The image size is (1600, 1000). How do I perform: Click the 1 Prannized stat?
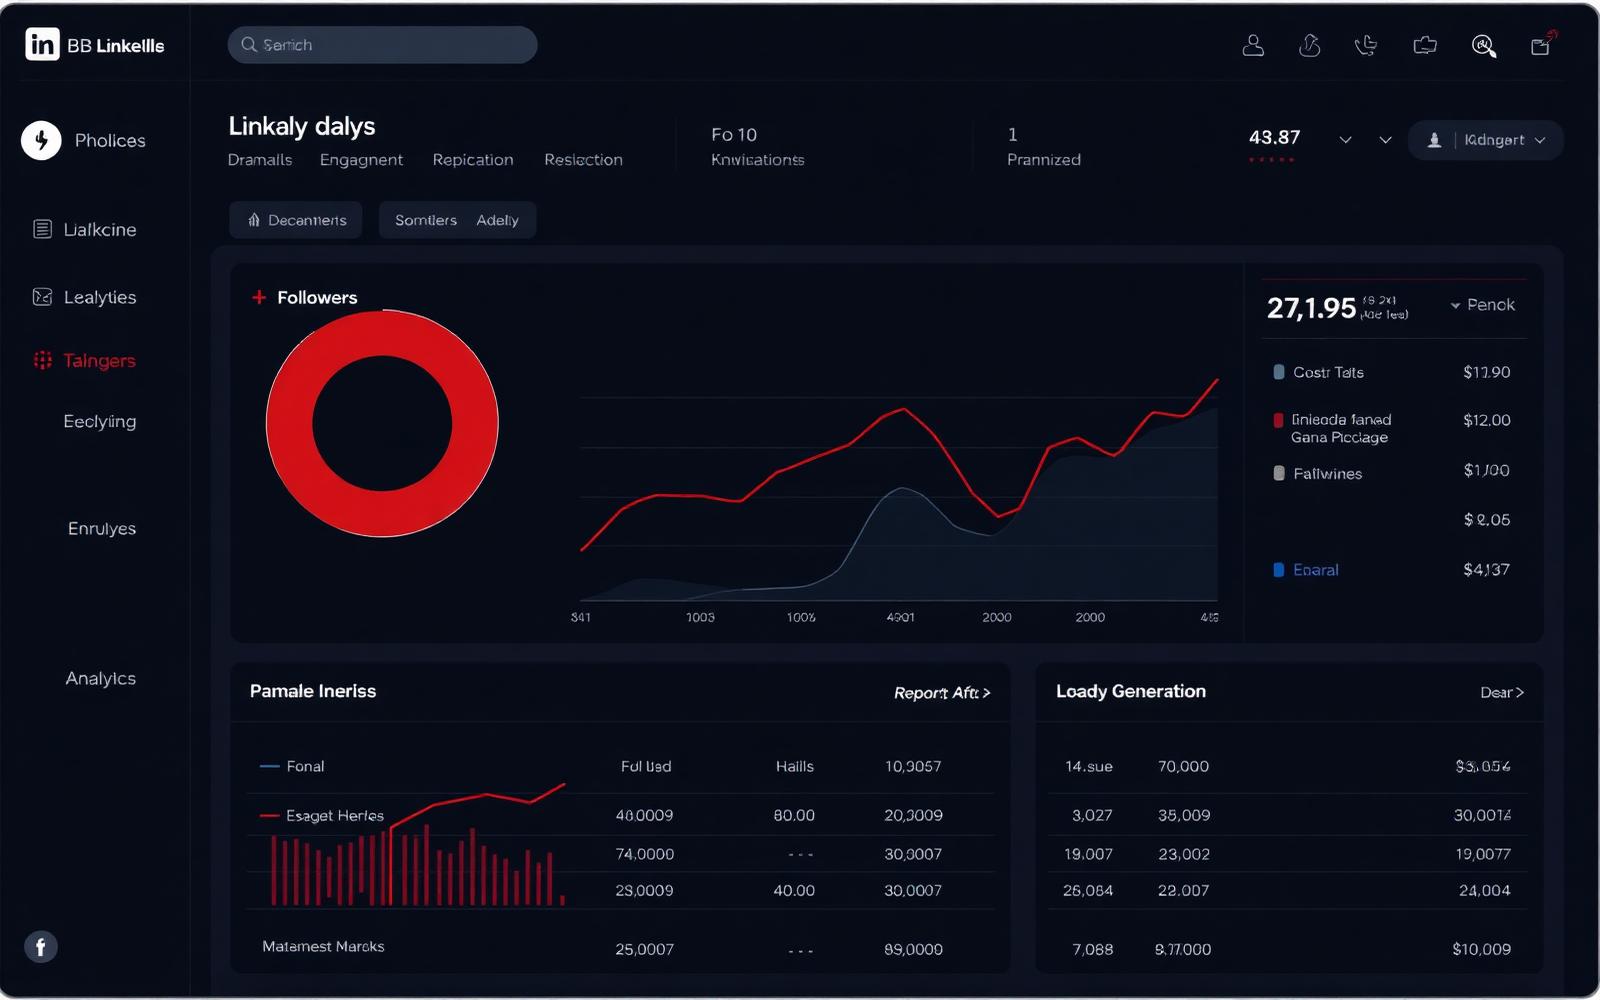pos(1043,146)
